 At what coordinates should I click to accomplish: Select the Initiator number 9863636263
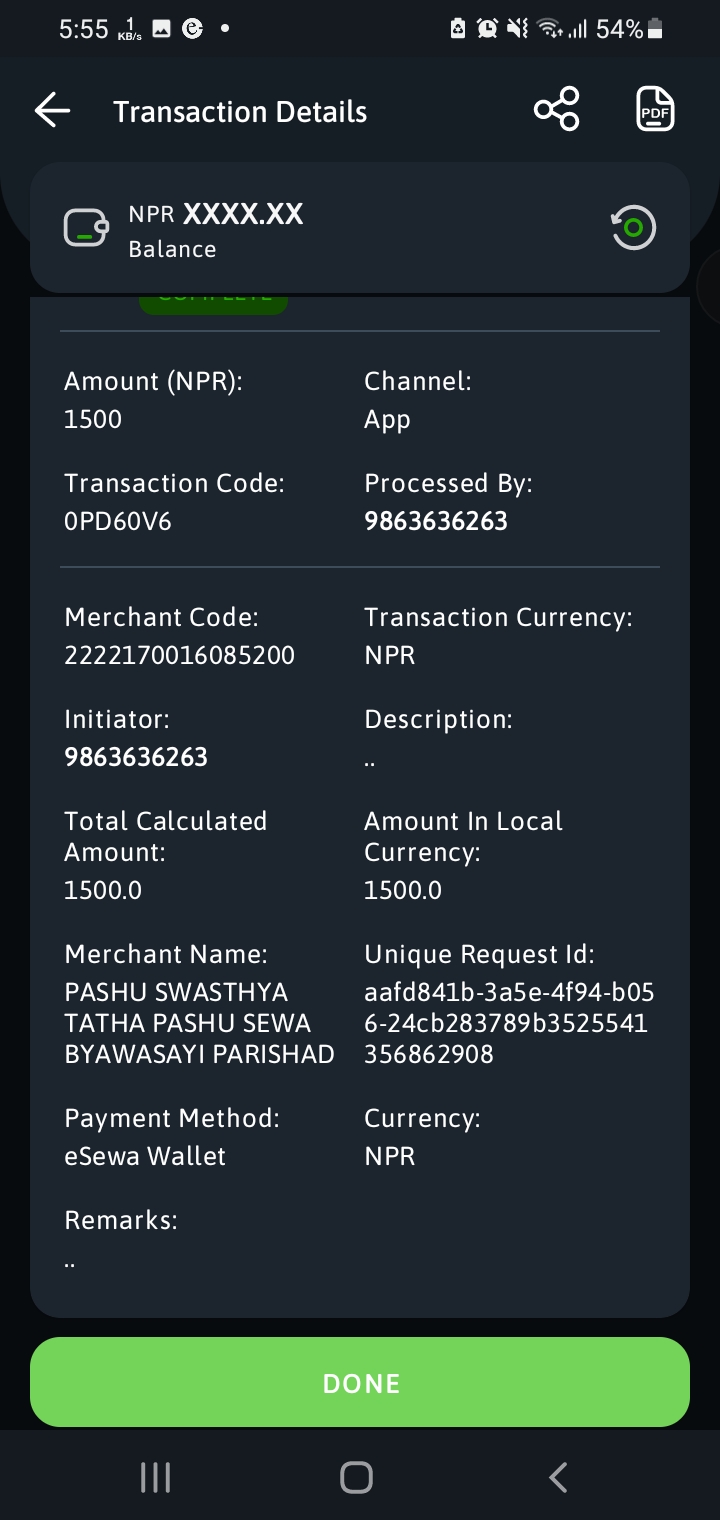pos(136,757)
